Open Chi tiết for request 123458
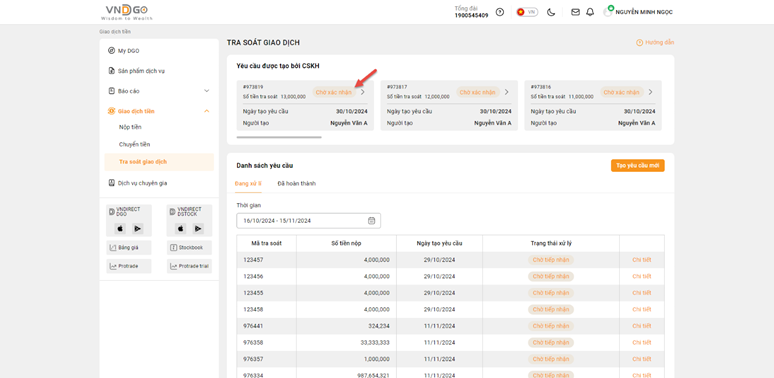Screen dimensions: 774x378 [x=642, y=309]
